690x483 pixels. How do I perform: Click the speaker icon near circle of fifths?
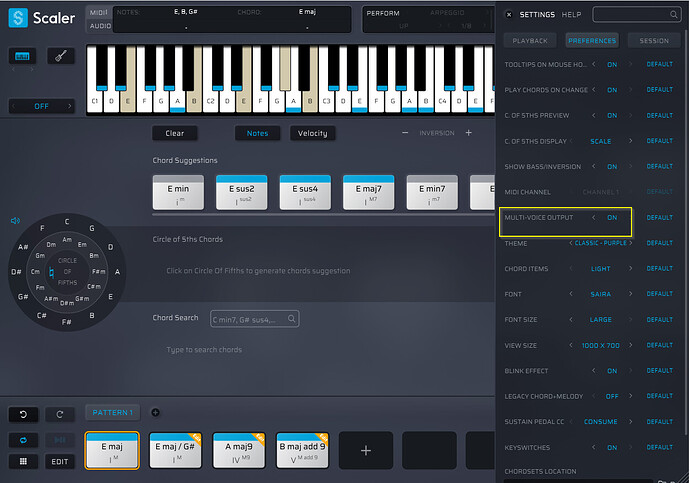click(15, 220)
